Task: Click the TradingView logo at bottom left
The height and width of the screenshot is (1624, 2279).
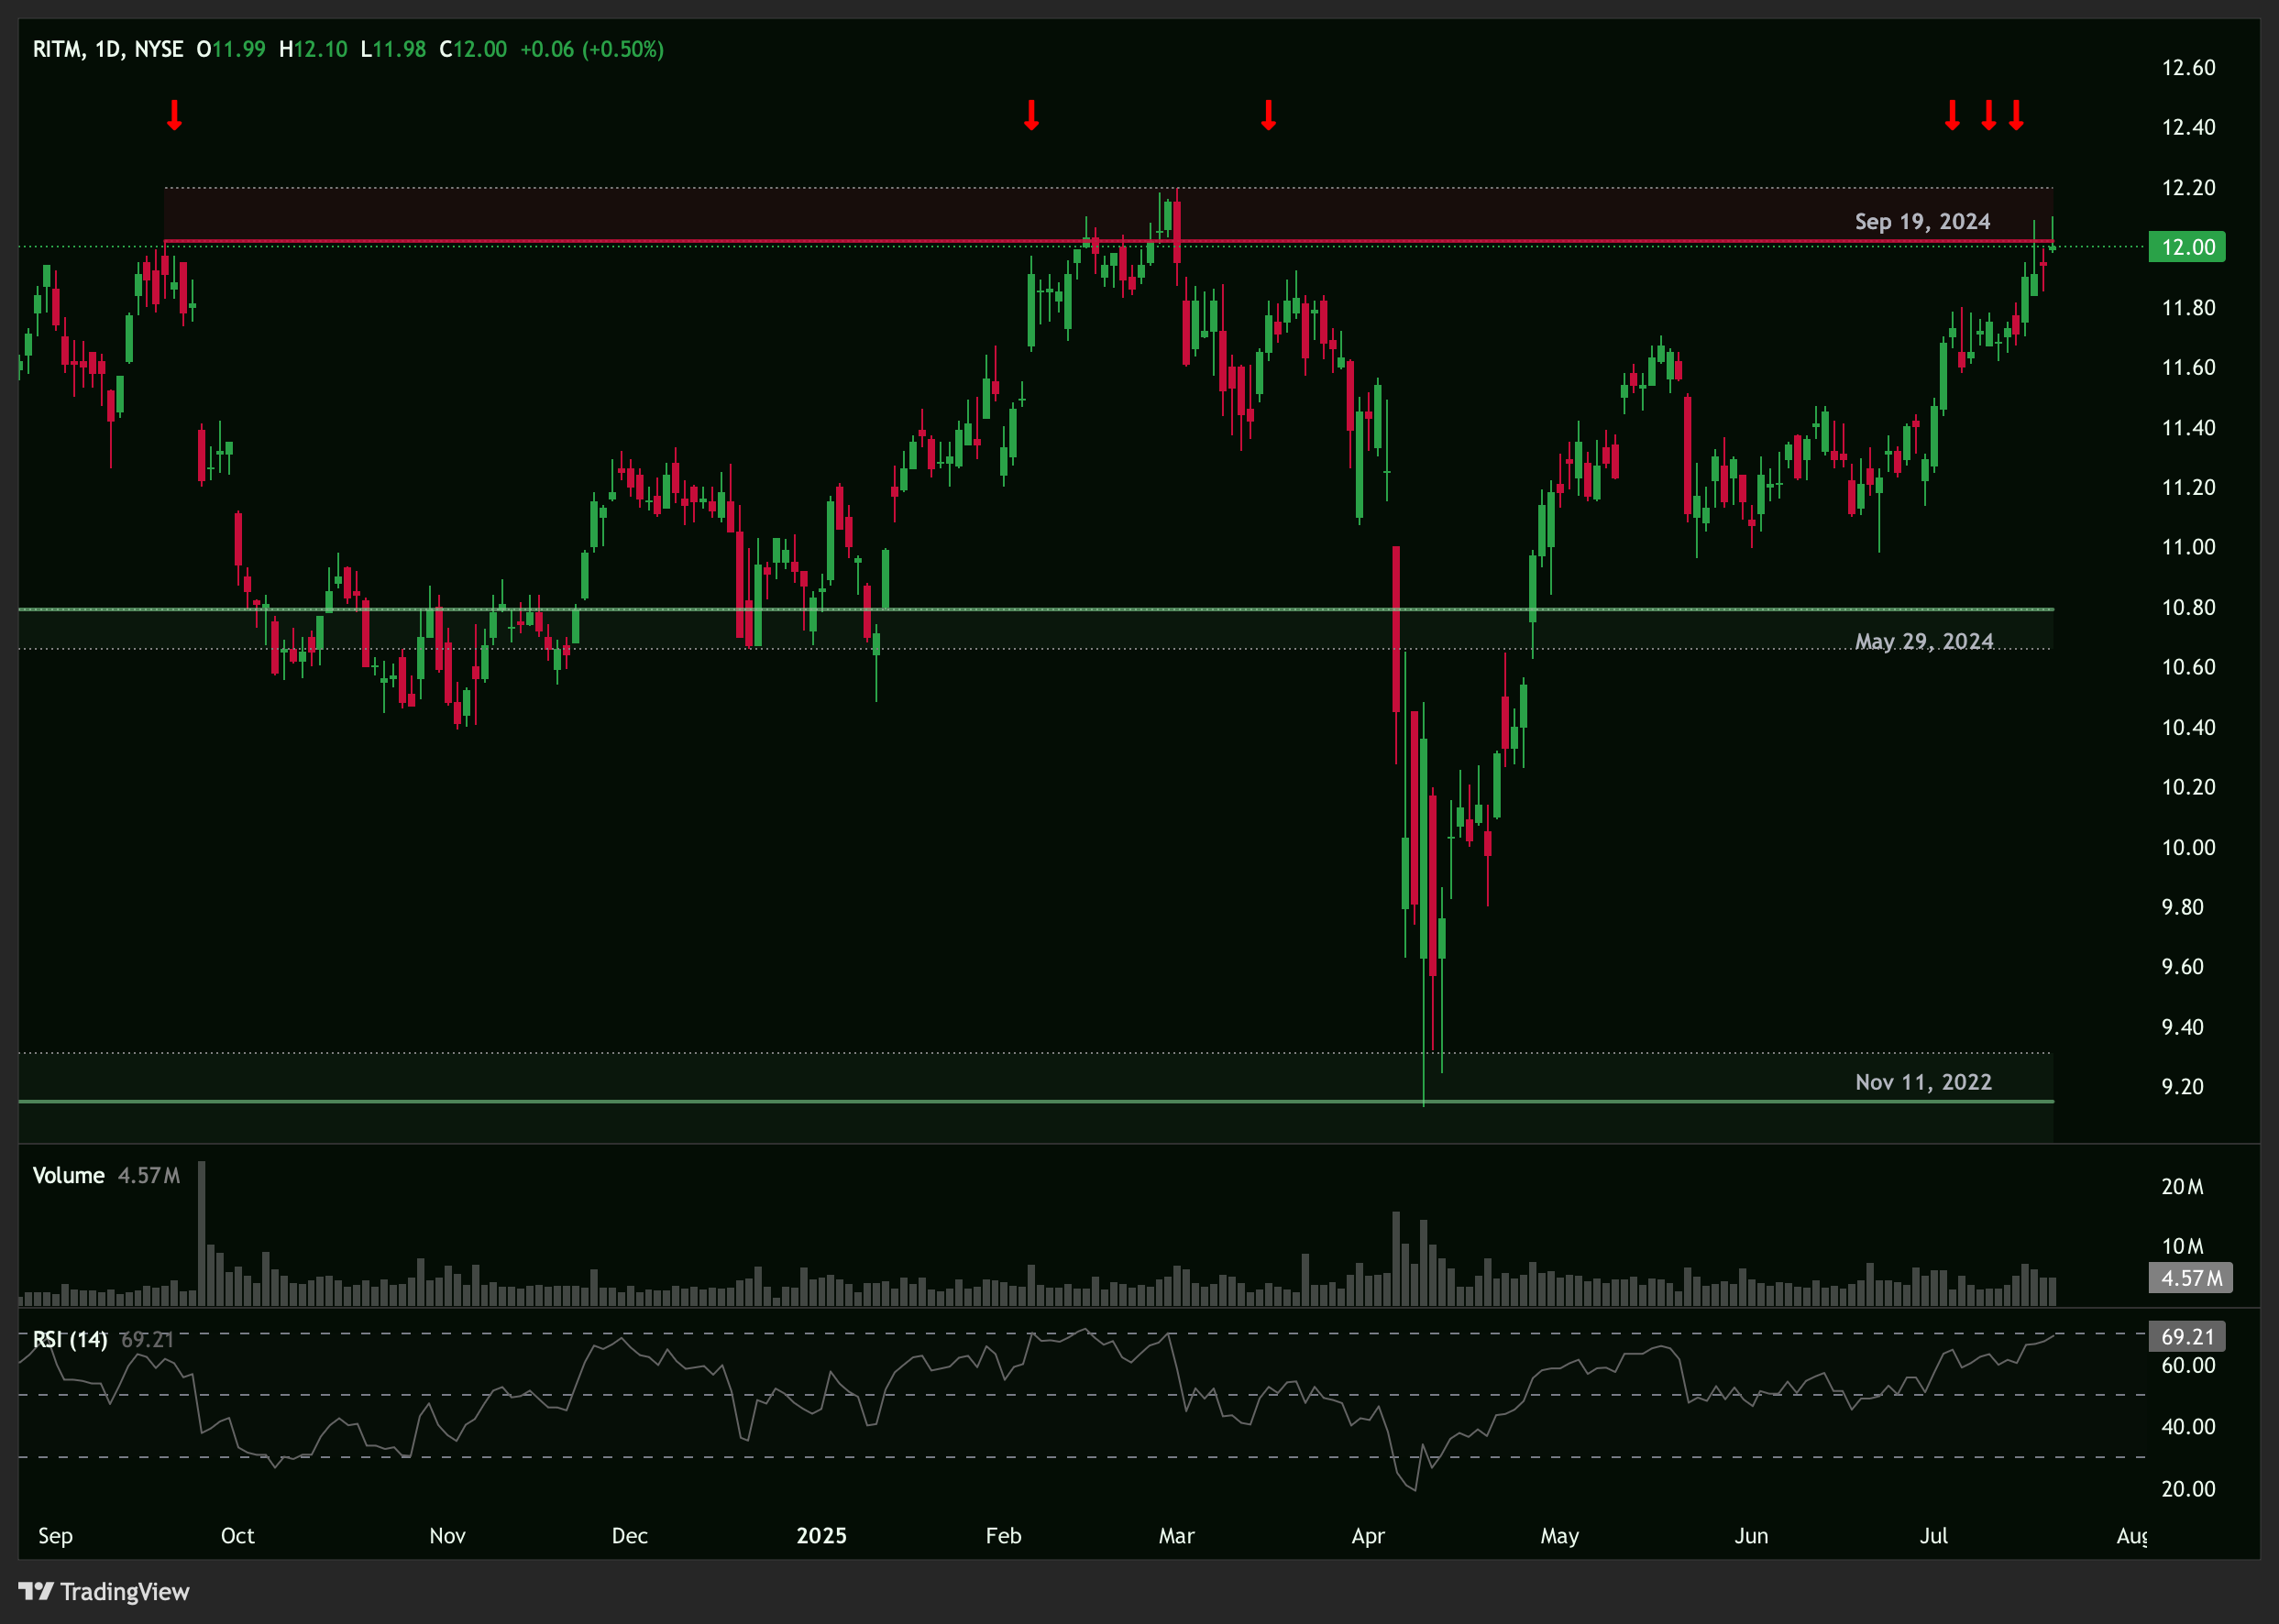Action: [104, 1591]
